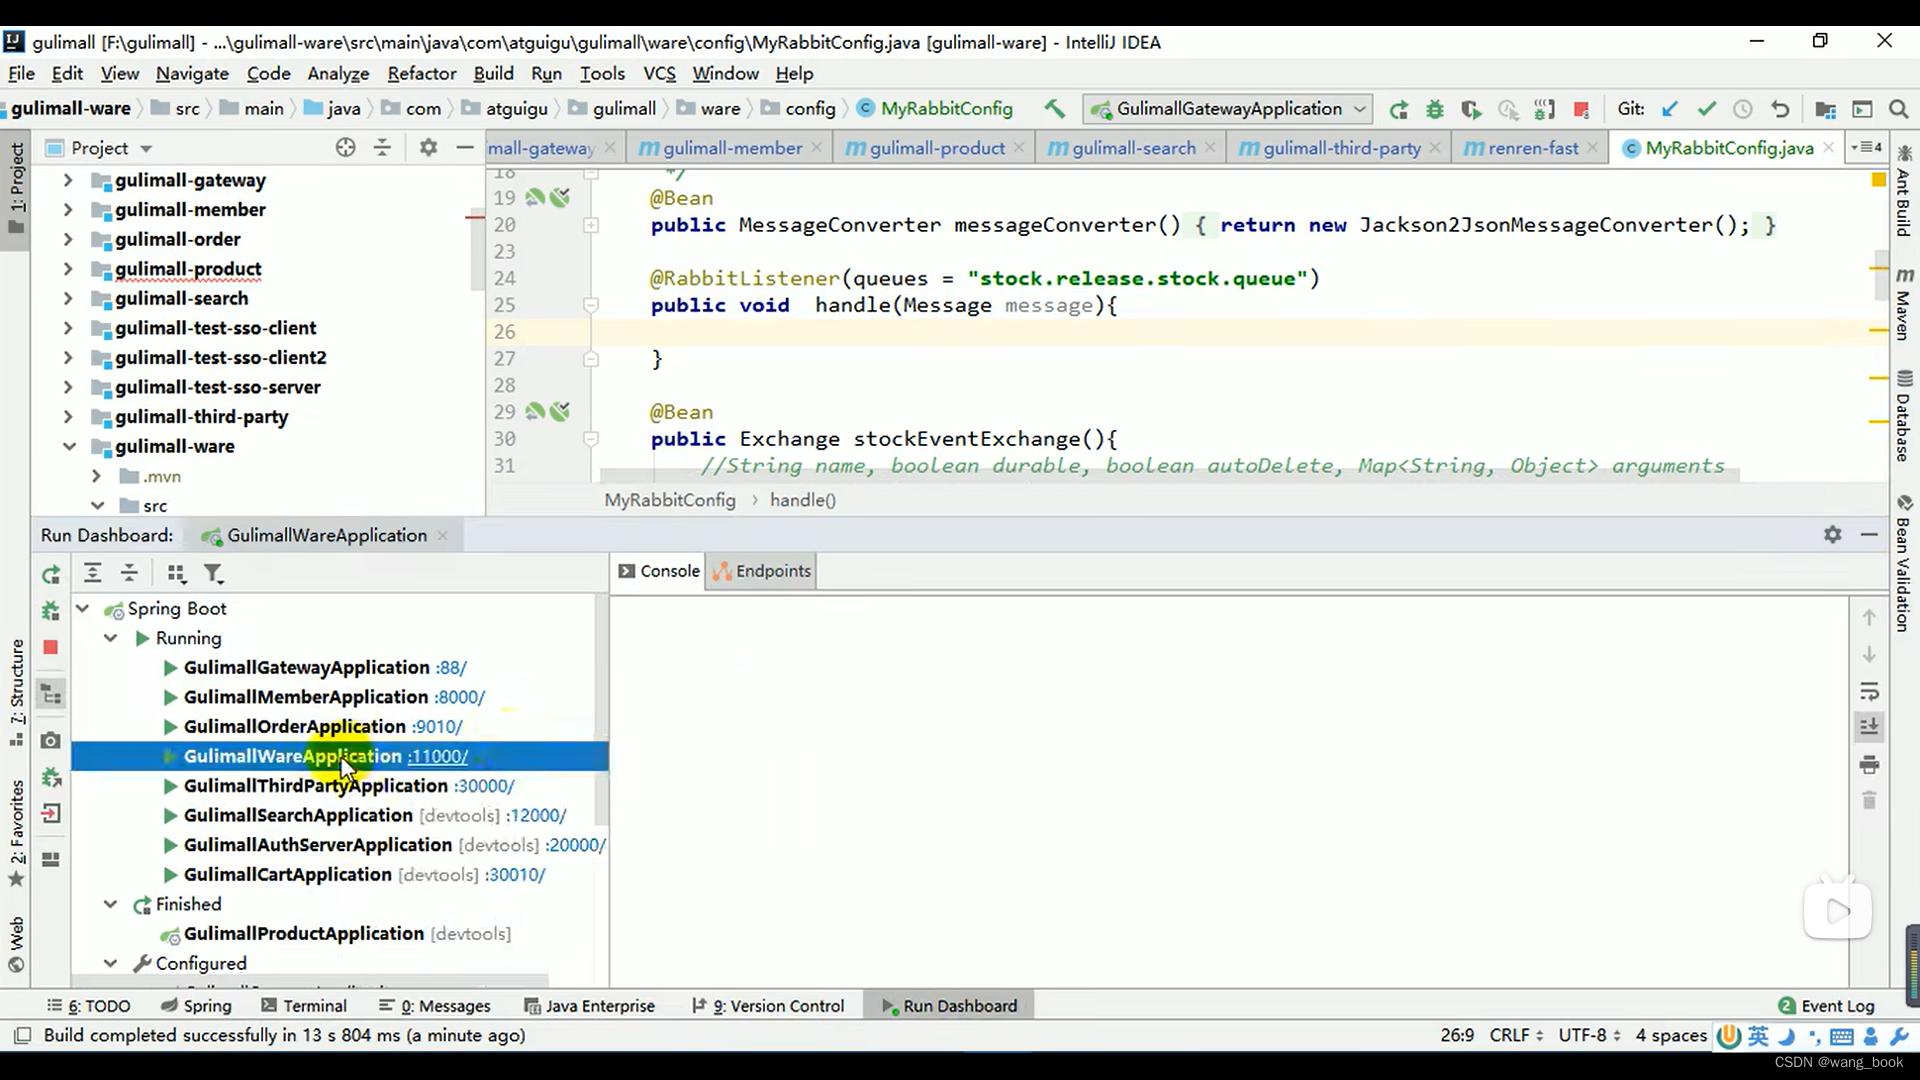Toggle the Maven tool window
This screenshot has width=1920, height=1080.
pyautogui.click(x=1904, y=304)
